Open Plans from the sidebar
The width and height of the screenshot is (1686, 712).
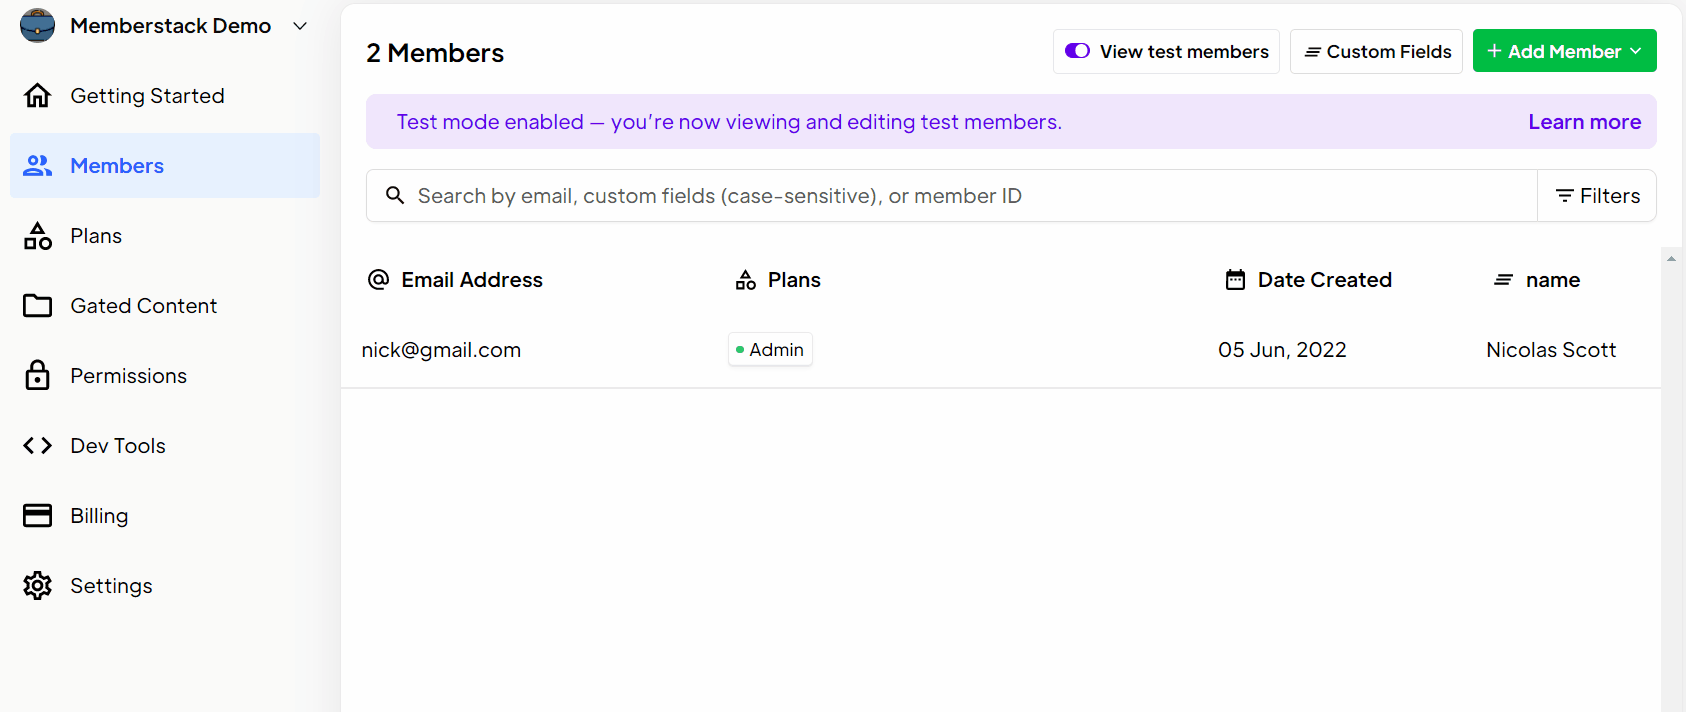click(96, 236)
